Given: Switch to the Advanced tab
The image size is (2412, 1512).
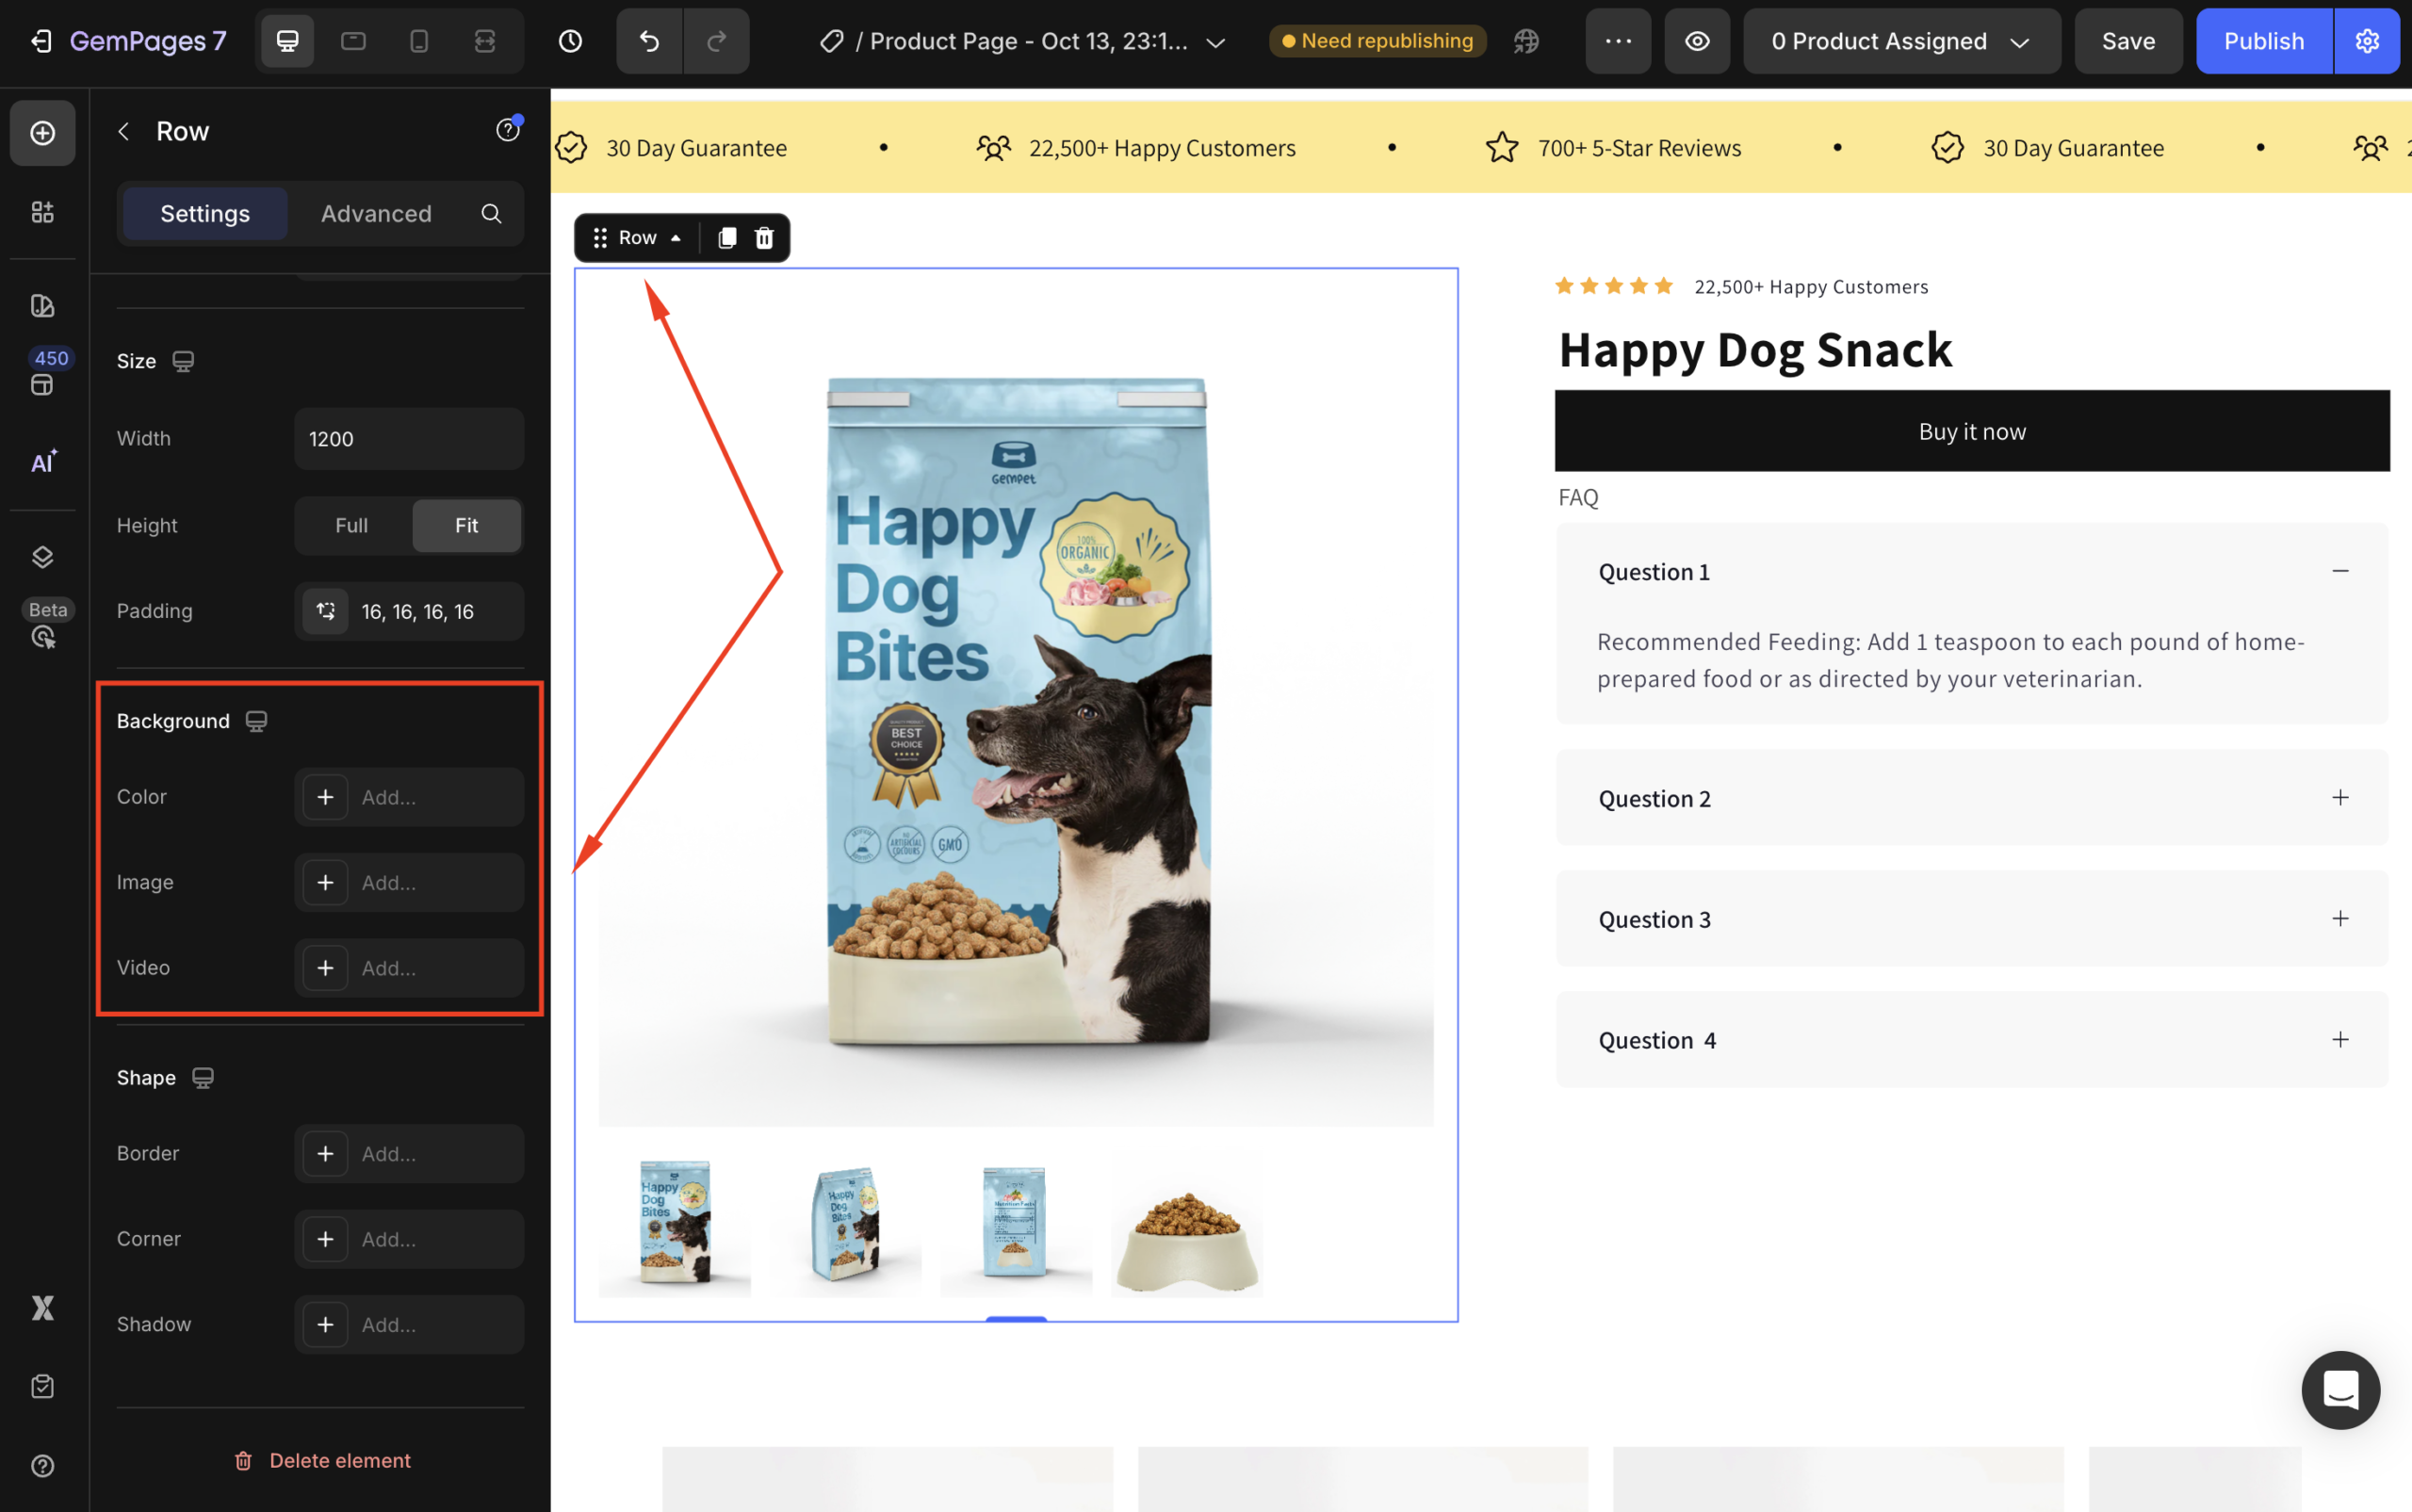Looking at the screenshot, I should pyautogui.click(x=376, y=214).
